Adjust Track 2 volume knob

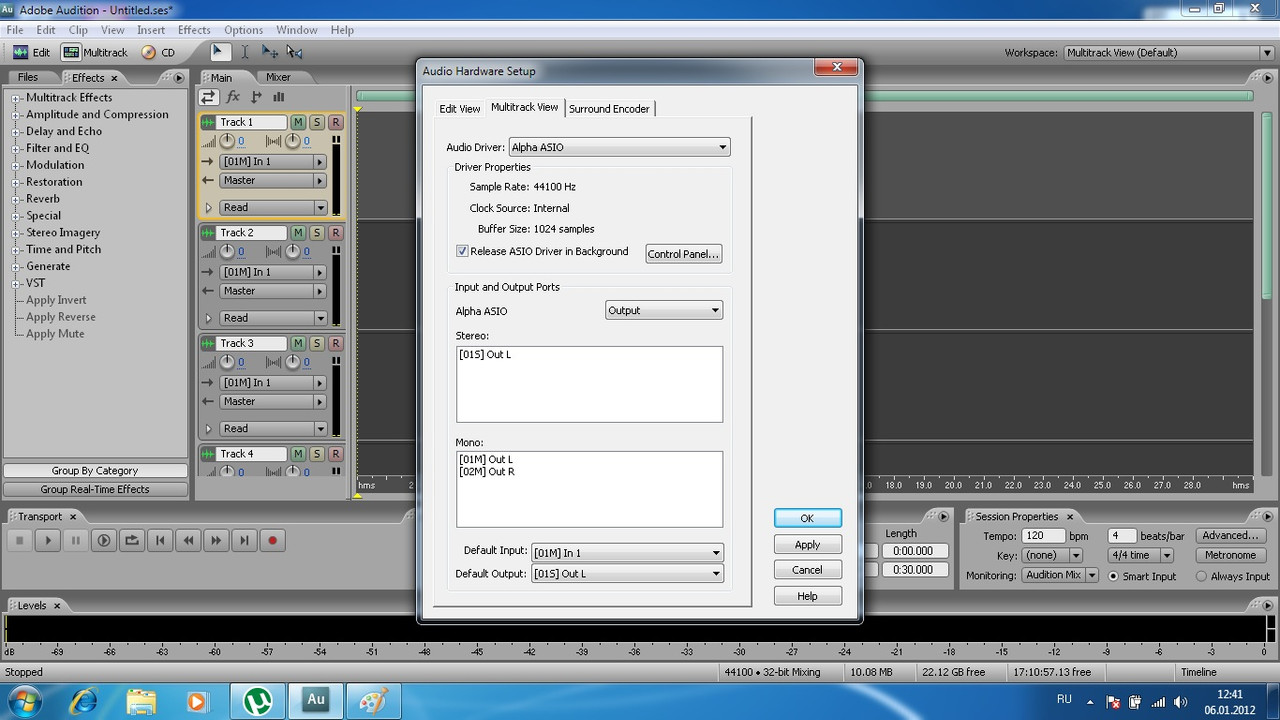(x=227, y=251)
